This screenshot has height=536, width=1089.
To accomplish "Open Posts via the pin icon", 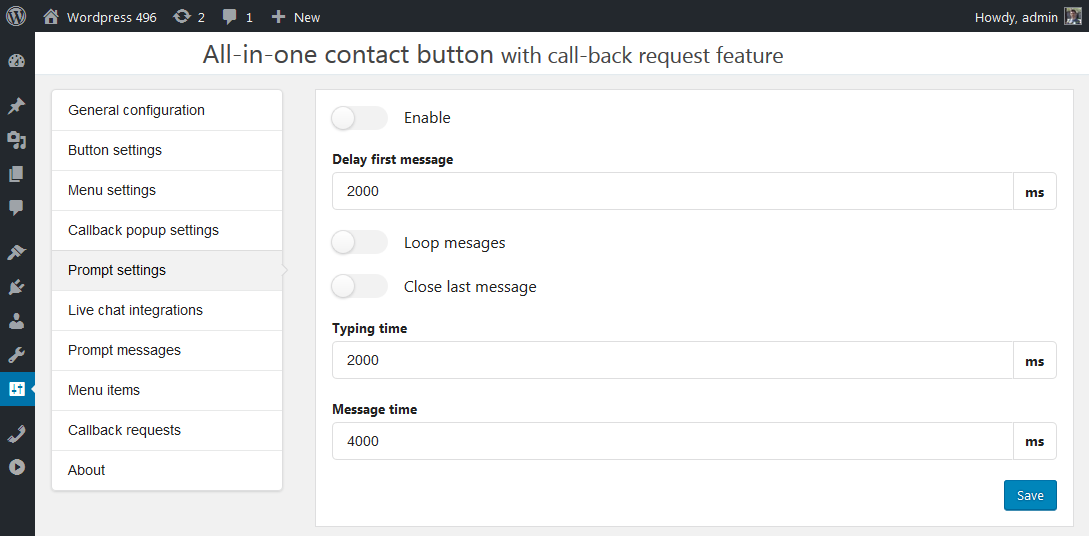I will coord(16,106).
